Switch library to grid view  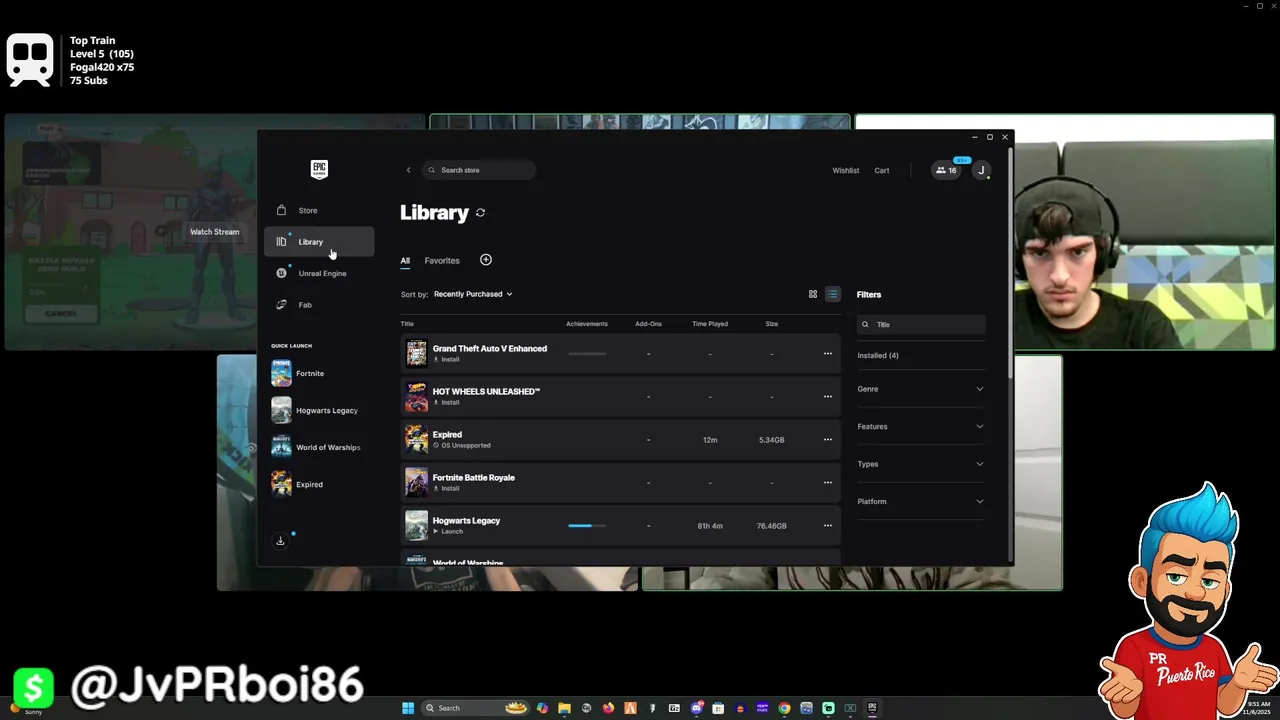point(813,294)
